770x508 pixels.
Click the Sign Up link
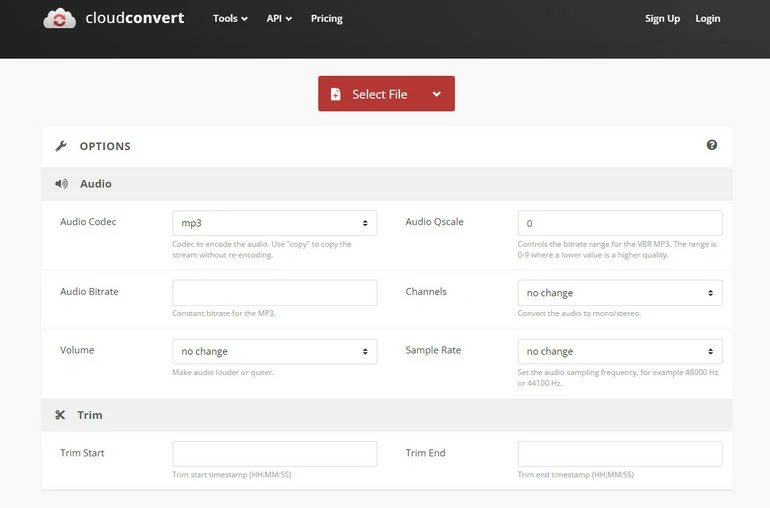tap(662, 19)
